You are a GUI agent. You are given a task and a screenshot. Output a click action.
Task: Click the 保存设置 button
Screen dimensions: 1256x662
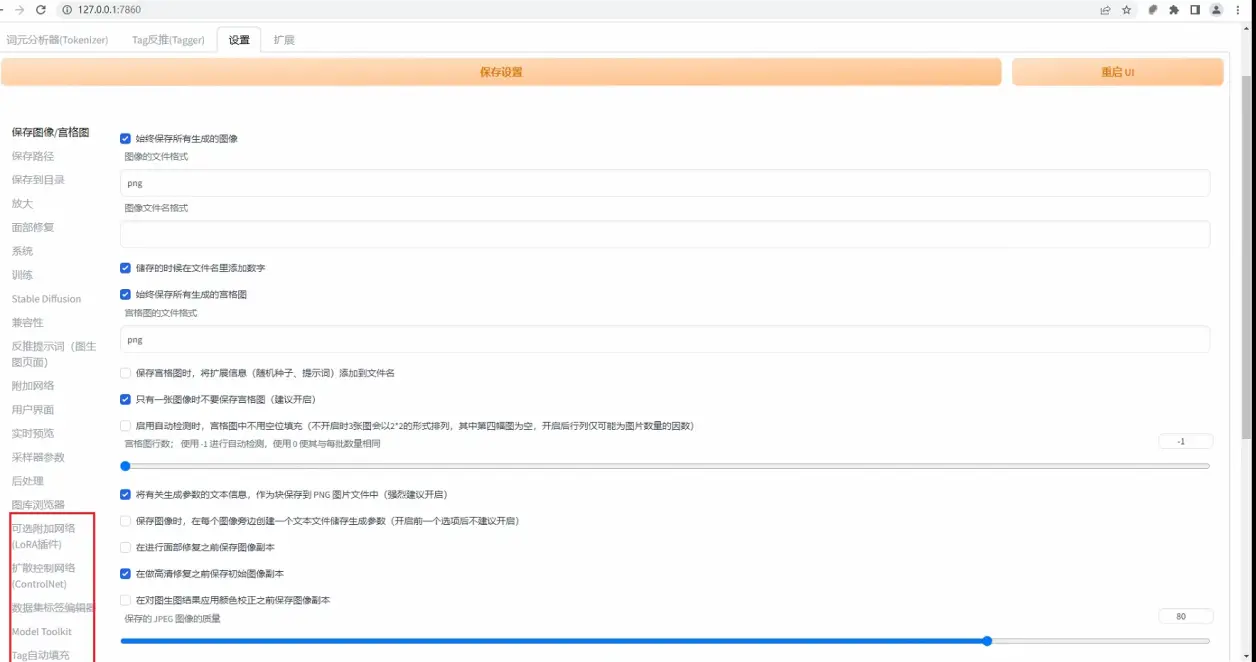click(x=502, y=71)
